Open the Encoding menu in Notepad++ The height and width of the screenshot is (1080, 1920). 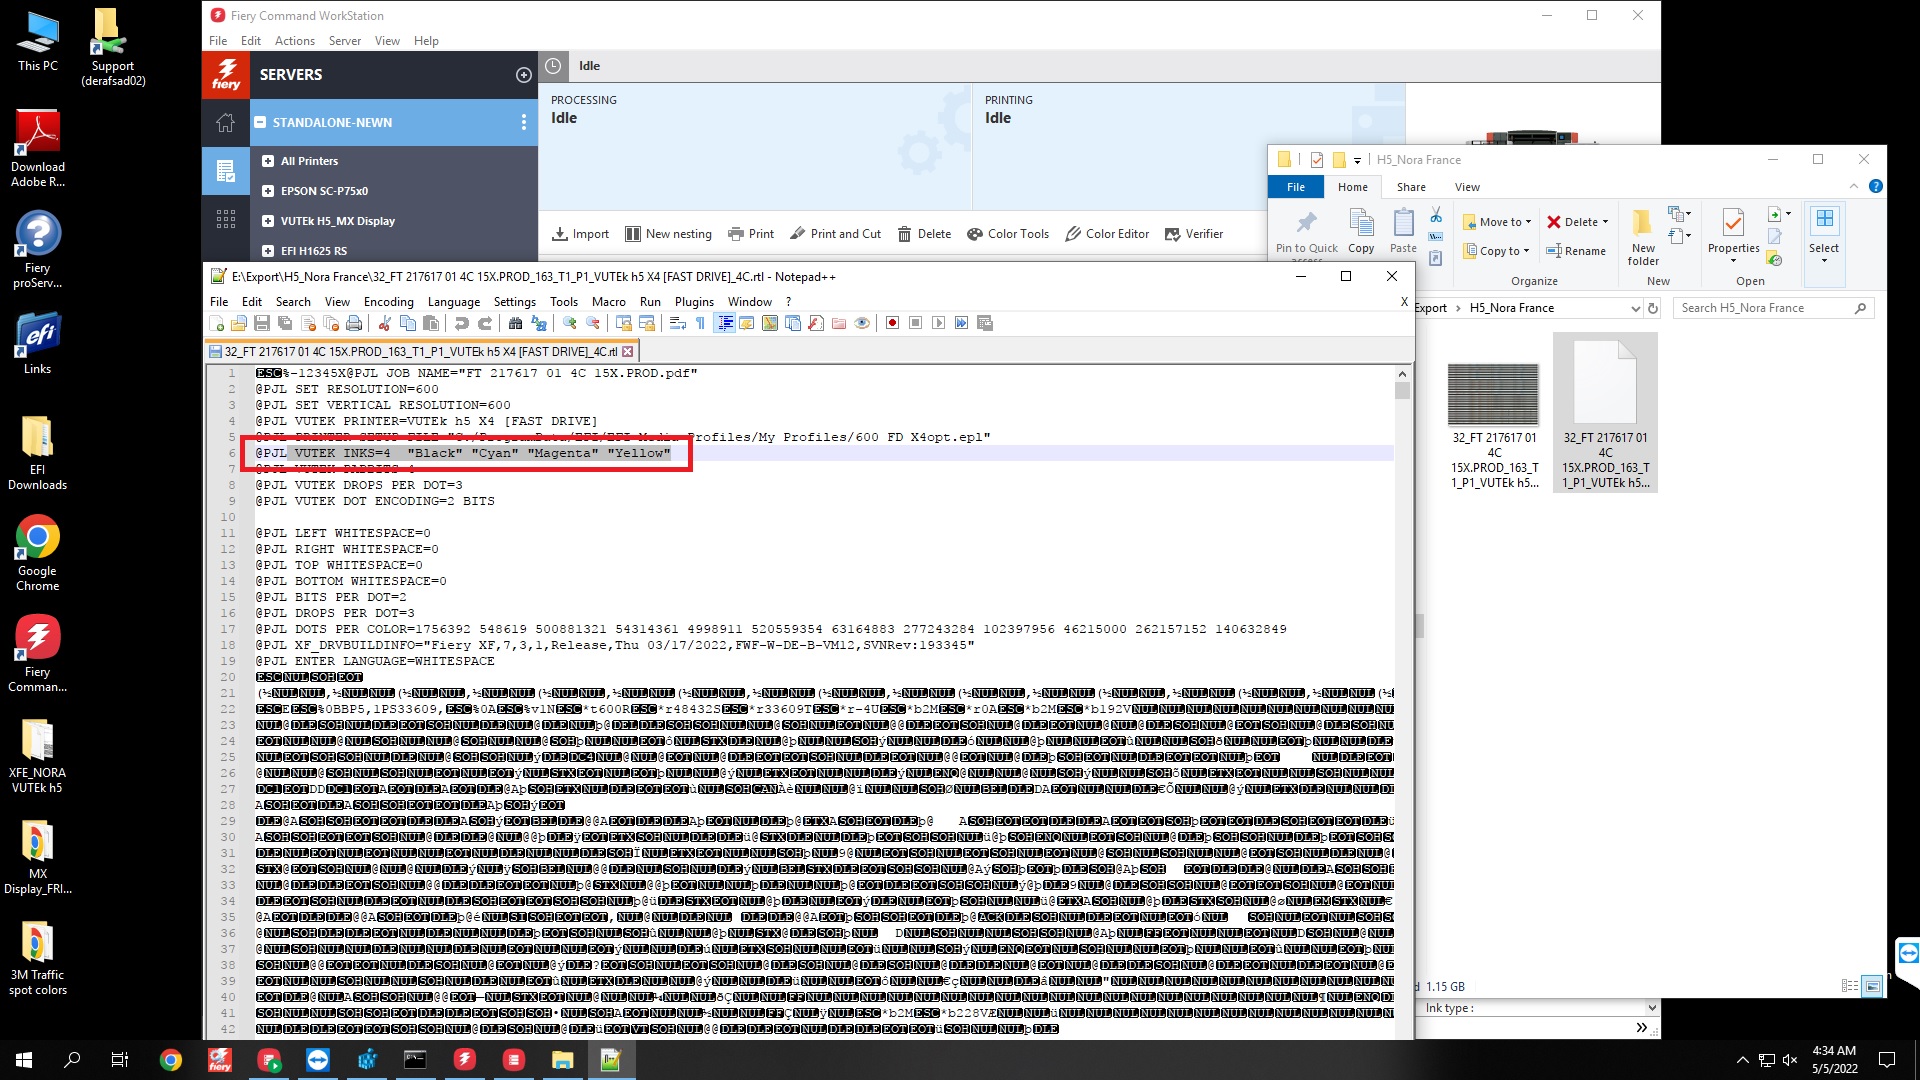pos(388,302)
